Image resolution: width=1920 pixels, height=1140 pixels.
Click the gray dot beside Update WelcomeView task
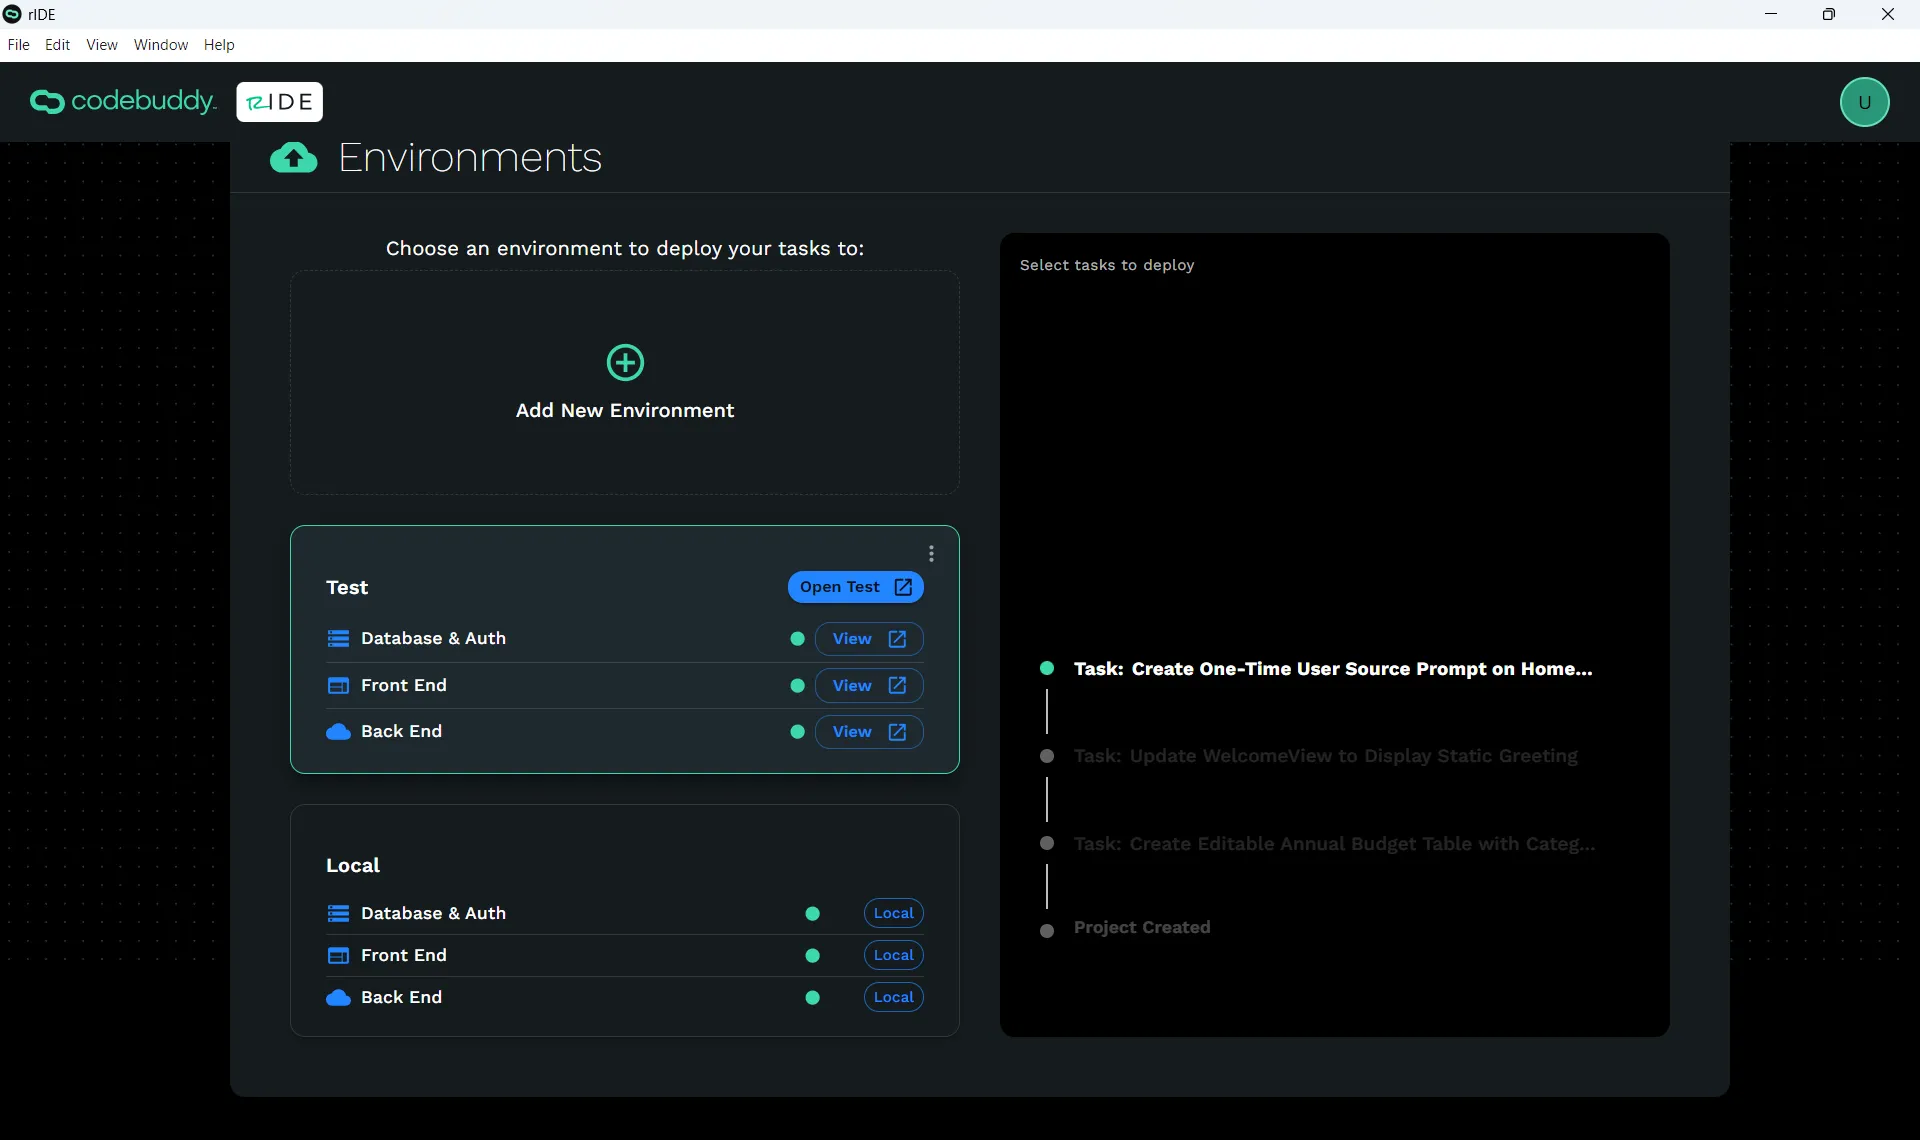point(1047,756)
